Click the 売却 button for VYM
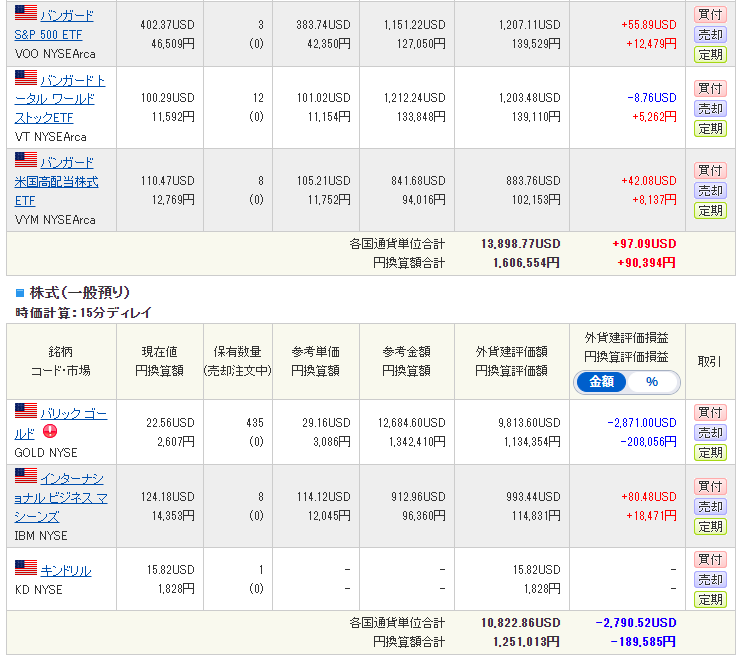 pos(710,191)
